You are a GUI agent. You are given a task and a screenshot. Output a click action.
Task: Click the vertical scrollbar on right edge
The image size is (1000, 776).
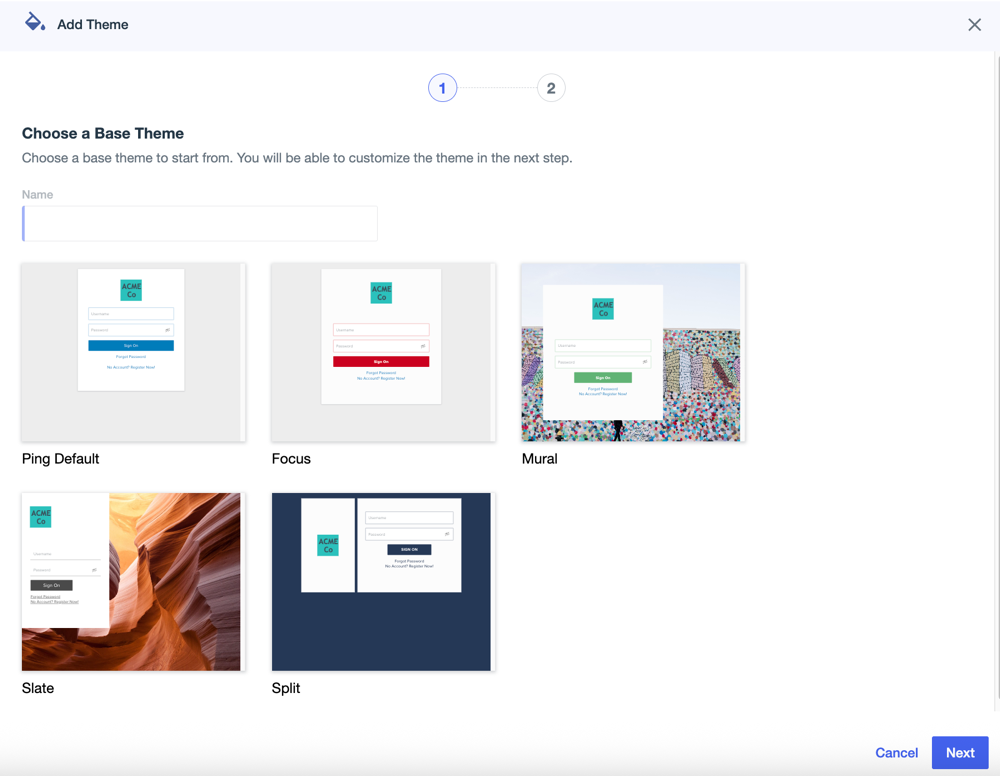point(996,380)
